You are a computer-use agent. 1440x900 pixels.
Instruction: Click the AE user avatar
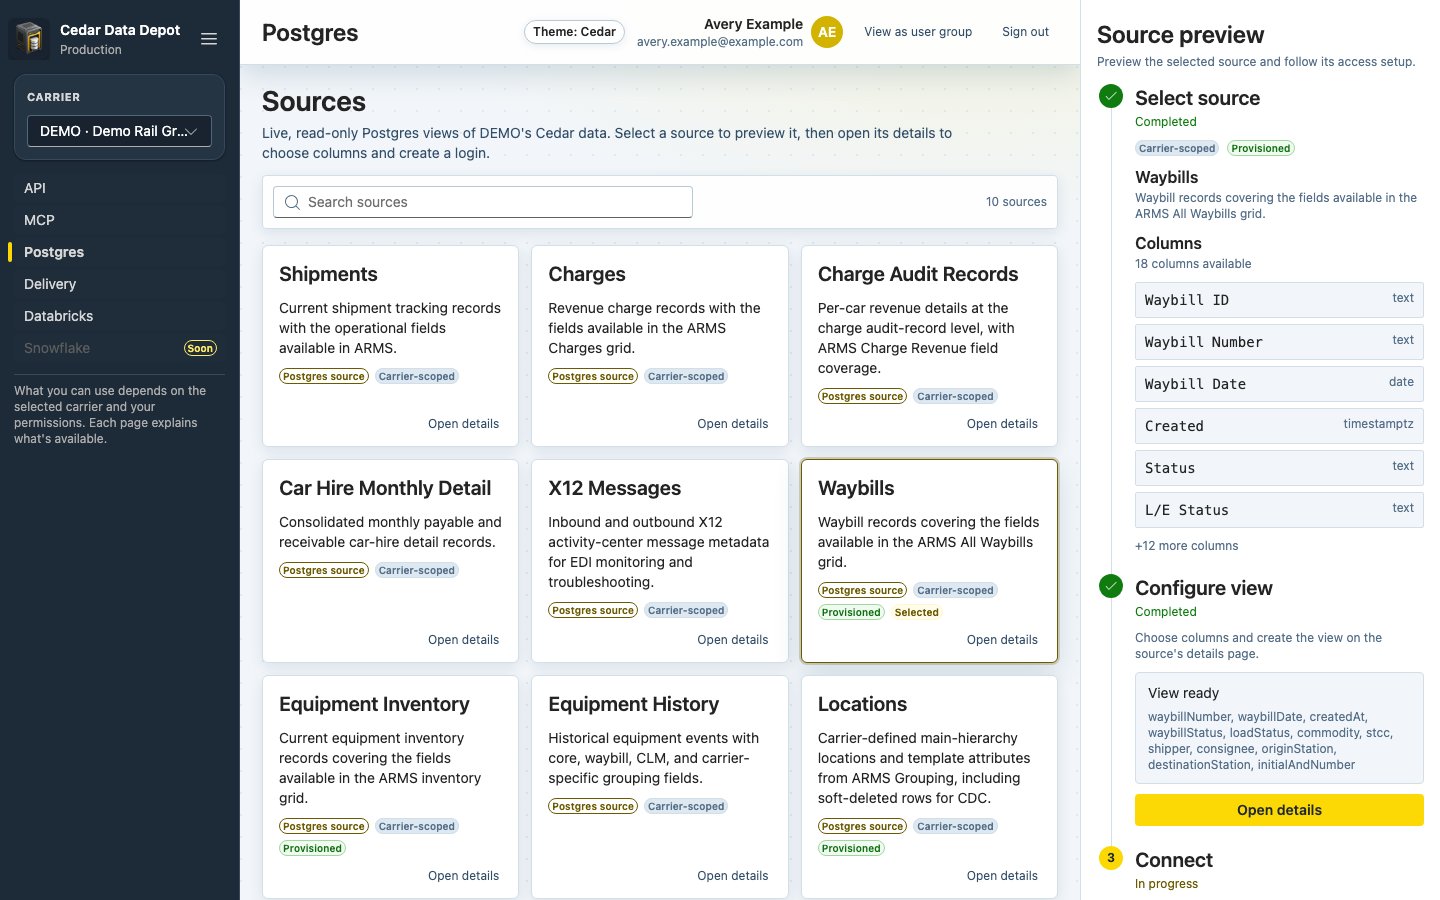coord(827,32)
